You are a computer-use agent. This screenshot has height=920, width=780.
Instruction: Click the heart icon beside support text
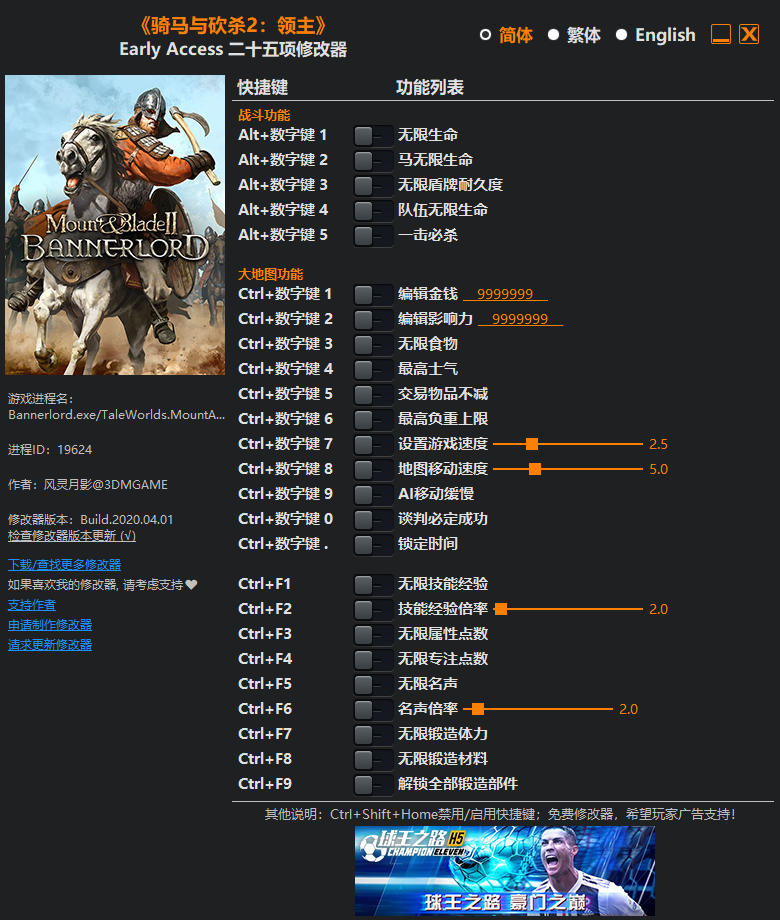tap(191, 584)
